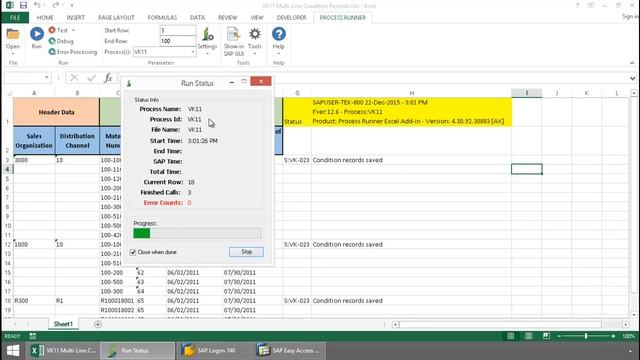Open the Help question mark icon

pos(279,34)
